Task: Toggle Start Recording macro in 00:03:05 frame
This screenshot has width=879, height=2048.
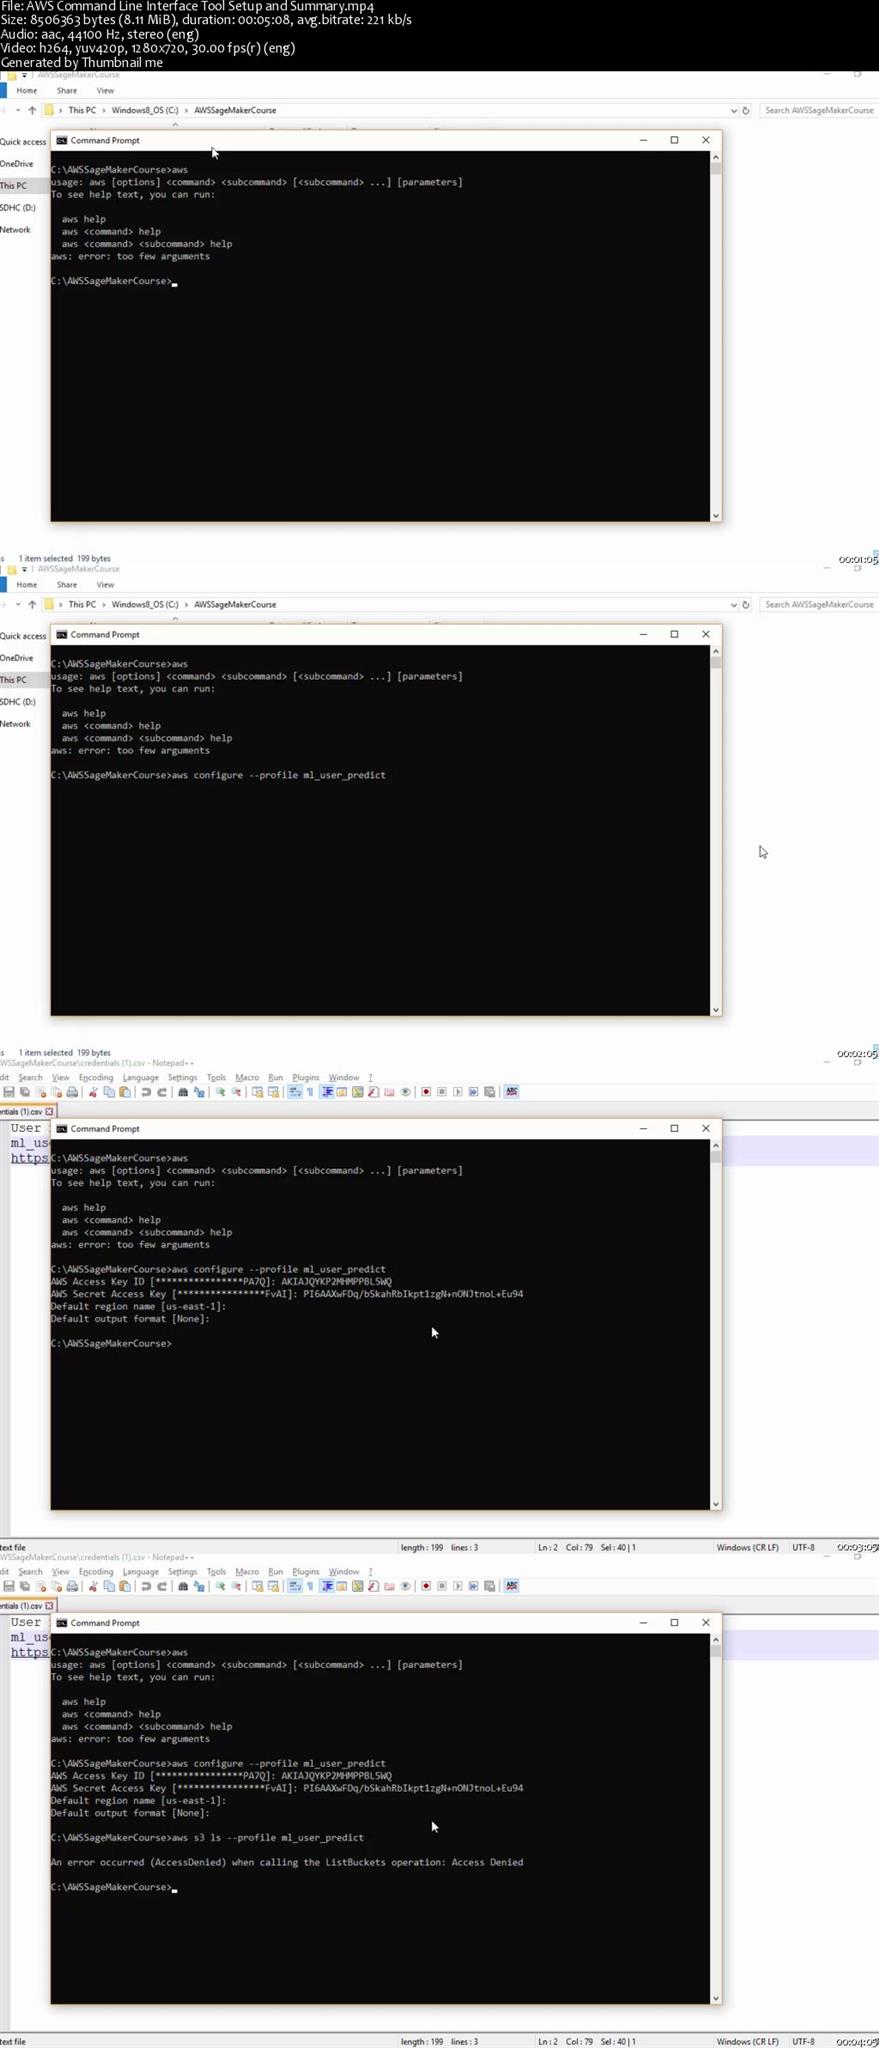Action: click(426, 1092)
